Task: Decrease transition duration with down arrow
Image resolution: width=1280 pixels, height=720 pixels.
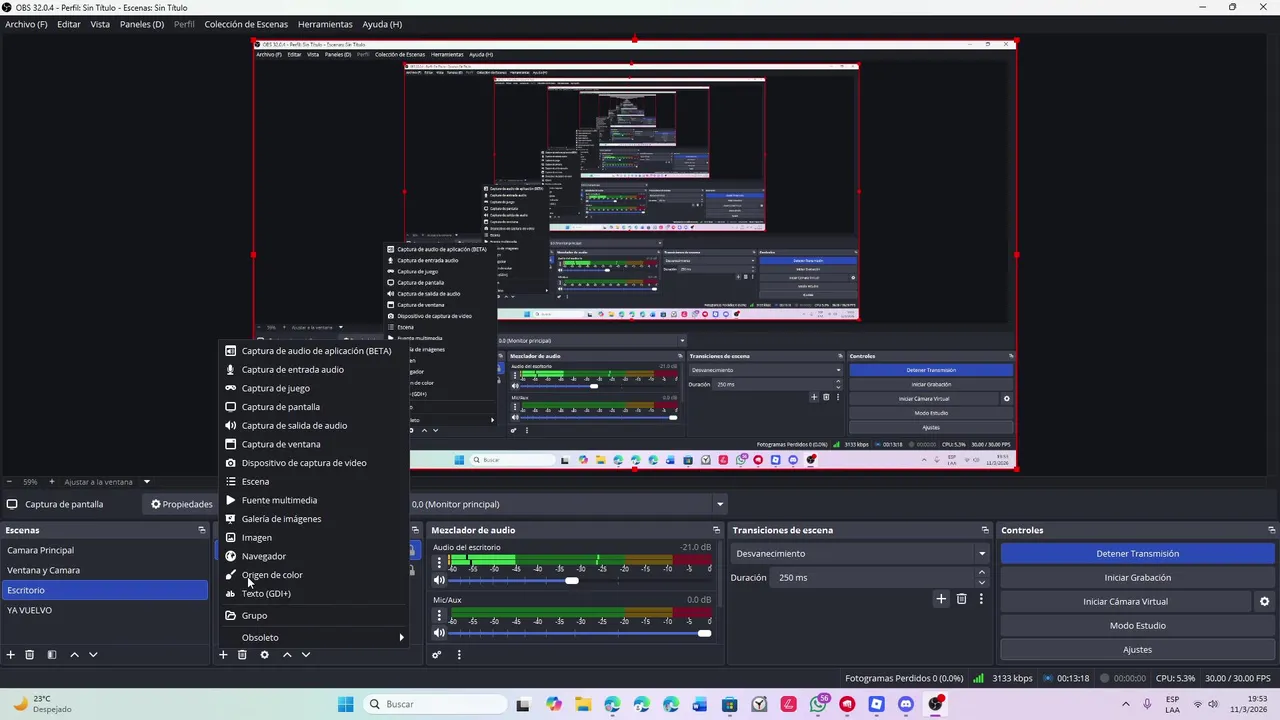Action: [x=982, y=583]
